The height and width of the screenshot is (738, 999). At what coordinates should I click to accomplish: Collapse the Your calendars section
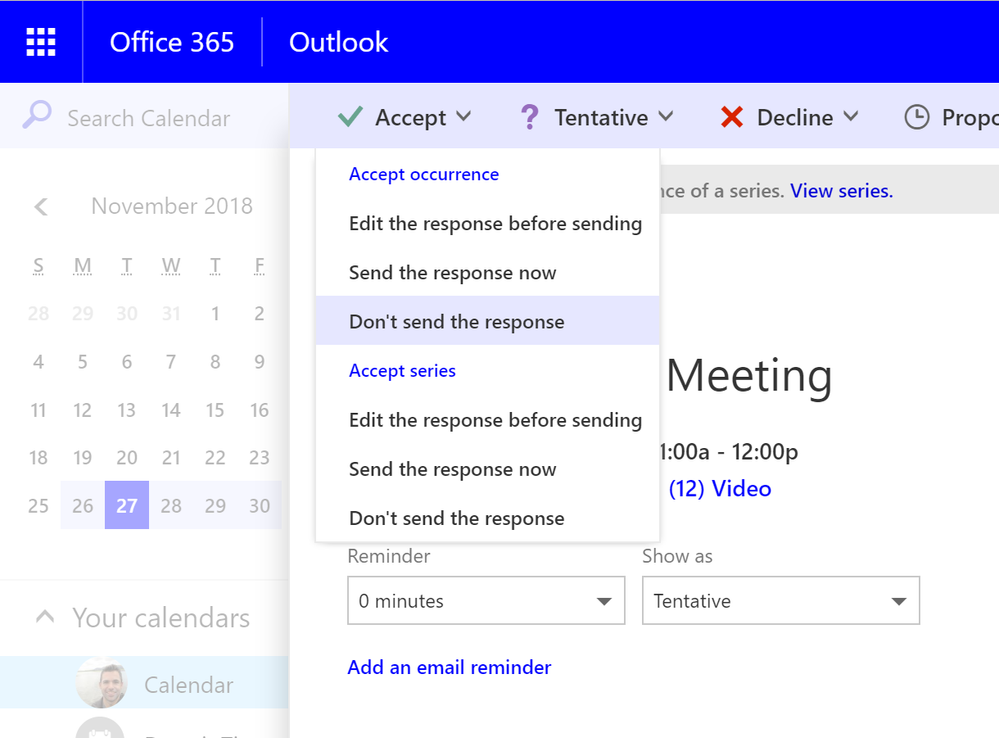pos(45,617)
